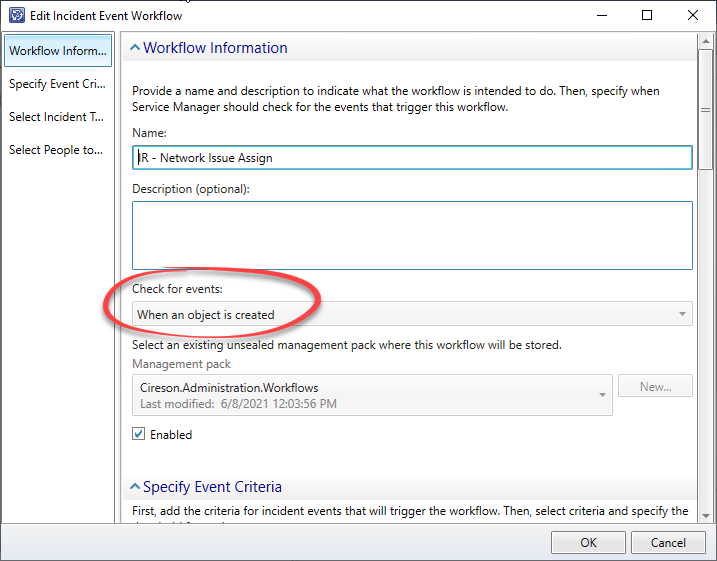
Task: Maximize the Edit Incident Event Workflow window
Action: click(647, 15)
